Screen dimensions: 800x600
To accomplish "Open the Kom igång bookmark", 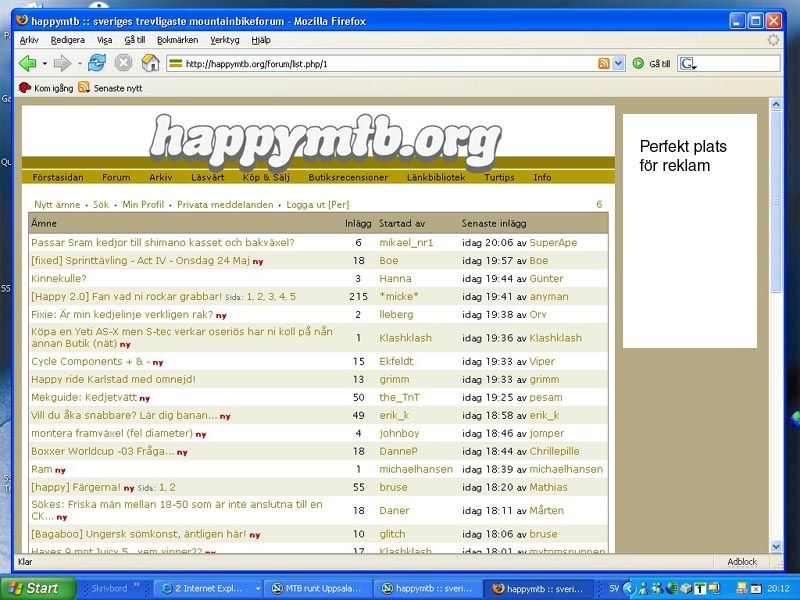I will pos(46,88).
